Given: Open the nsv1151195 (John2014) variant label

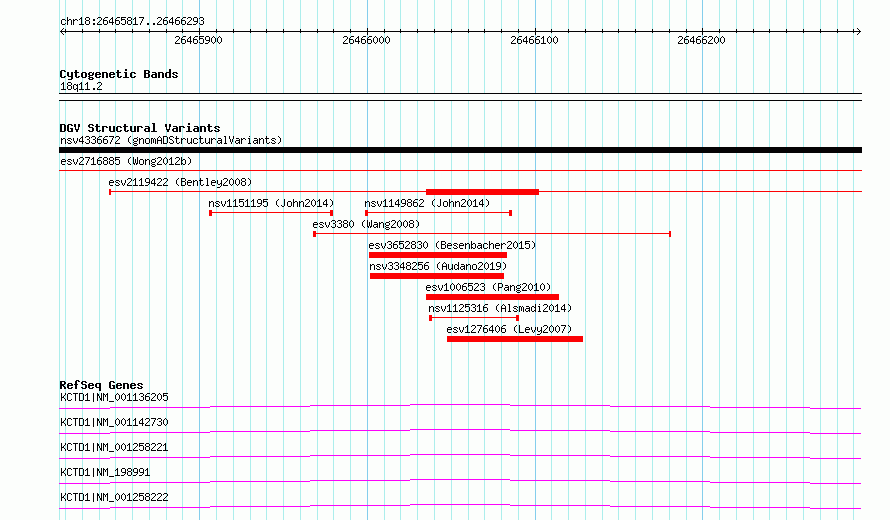Looking at the screenshot, I should coord(271,203).
